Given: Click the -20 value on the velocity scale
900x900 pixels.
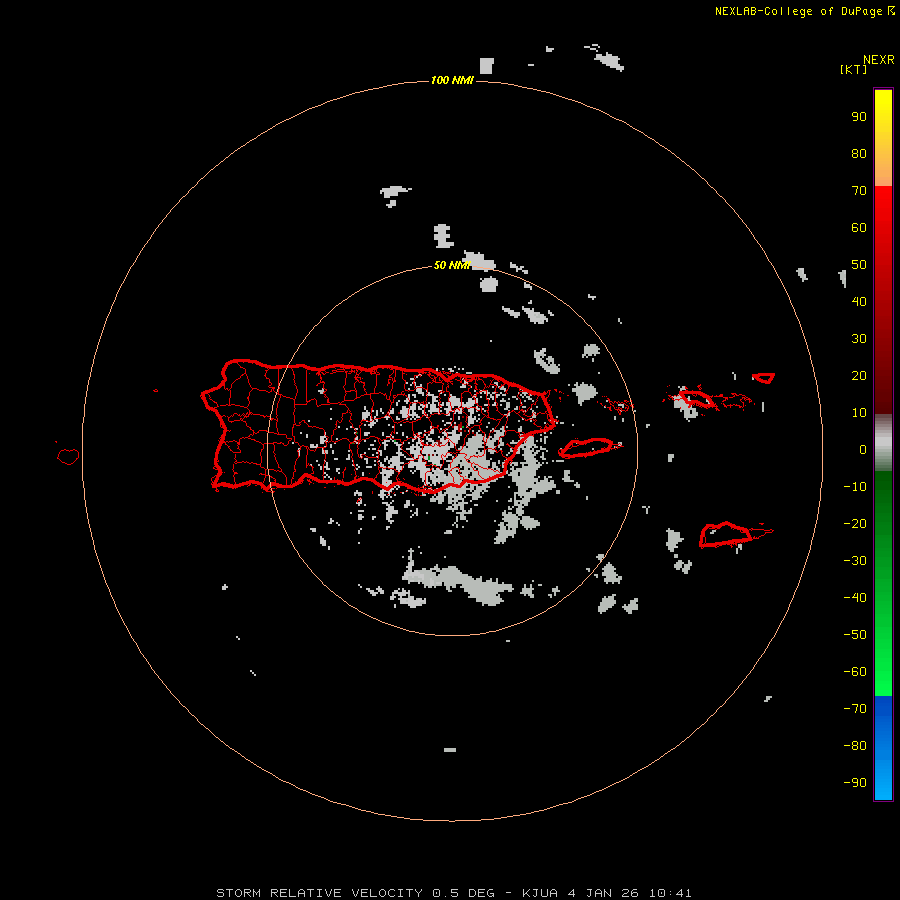Looking at the screenshot, I should 855,523.
